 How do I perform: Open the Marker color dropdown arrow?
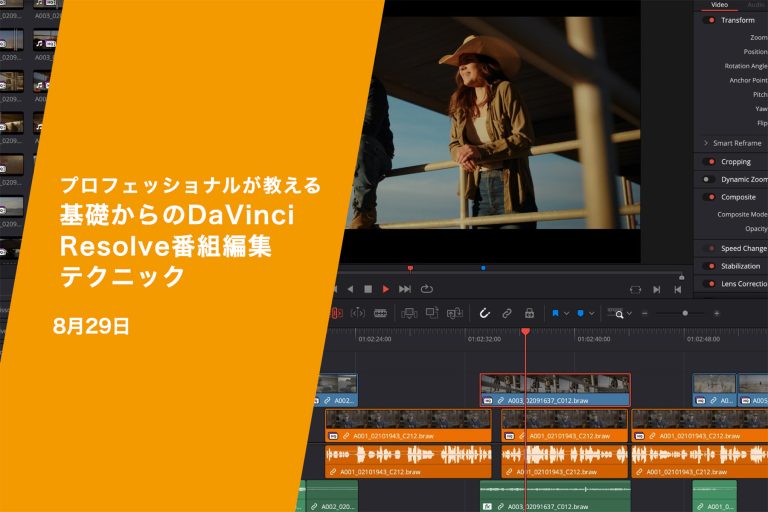592,314
